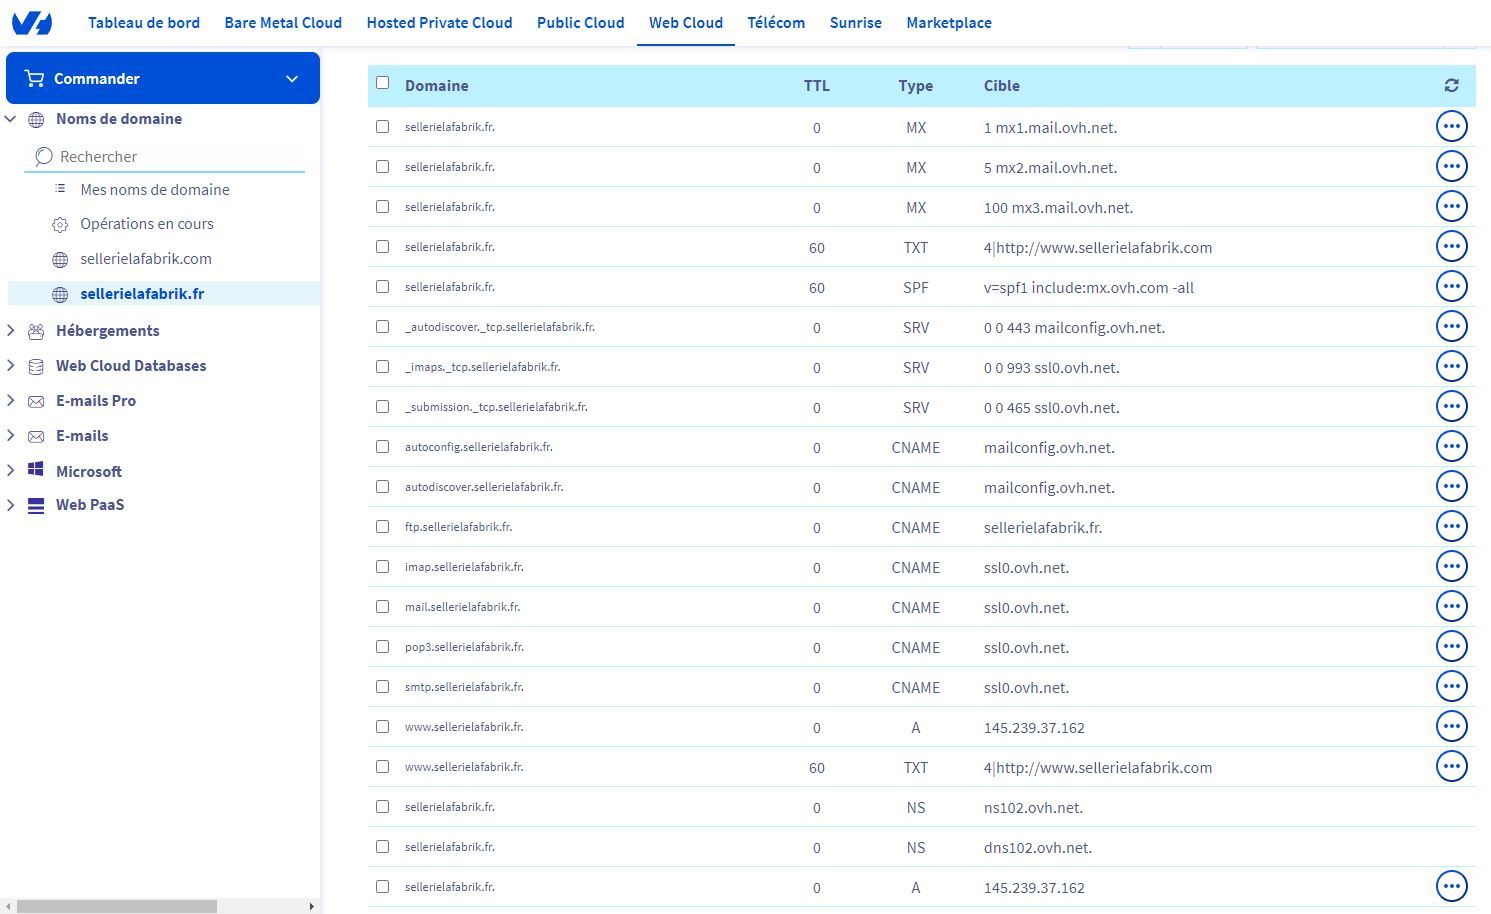The image size is (1491, 914).
Task: Click the Rechercher search field
Action: coord(170,157)
